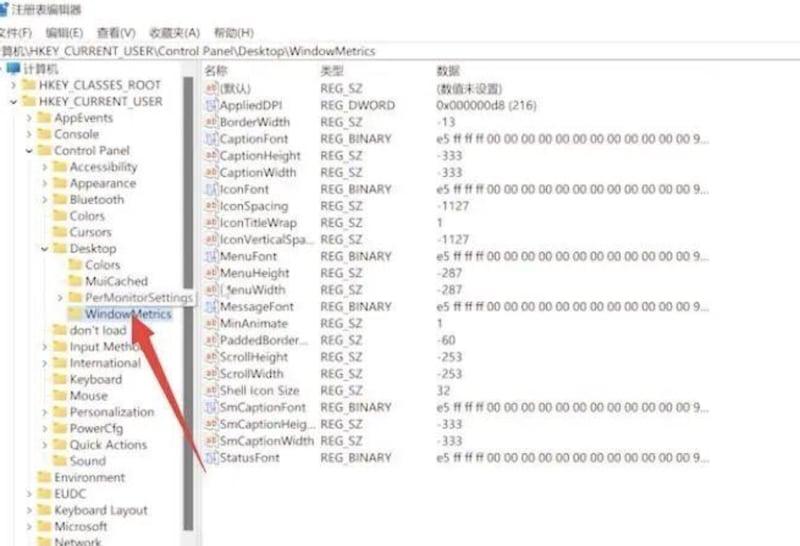
Task: Expand the PerMonitorSettings key chevron
Action: (60, 297)
